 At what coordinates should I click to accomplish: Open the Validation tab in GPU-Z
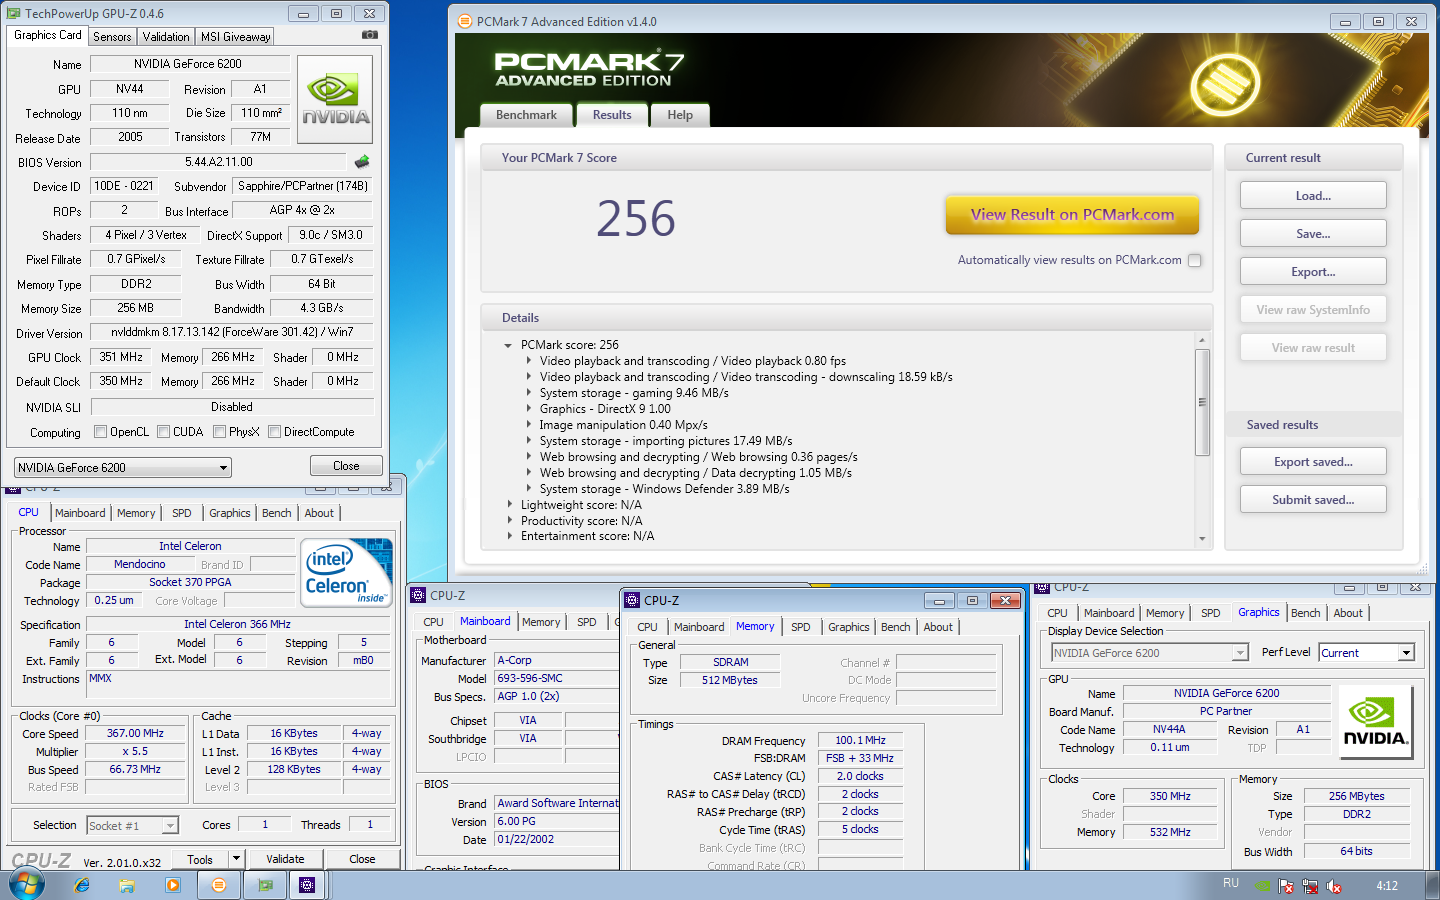166,37
